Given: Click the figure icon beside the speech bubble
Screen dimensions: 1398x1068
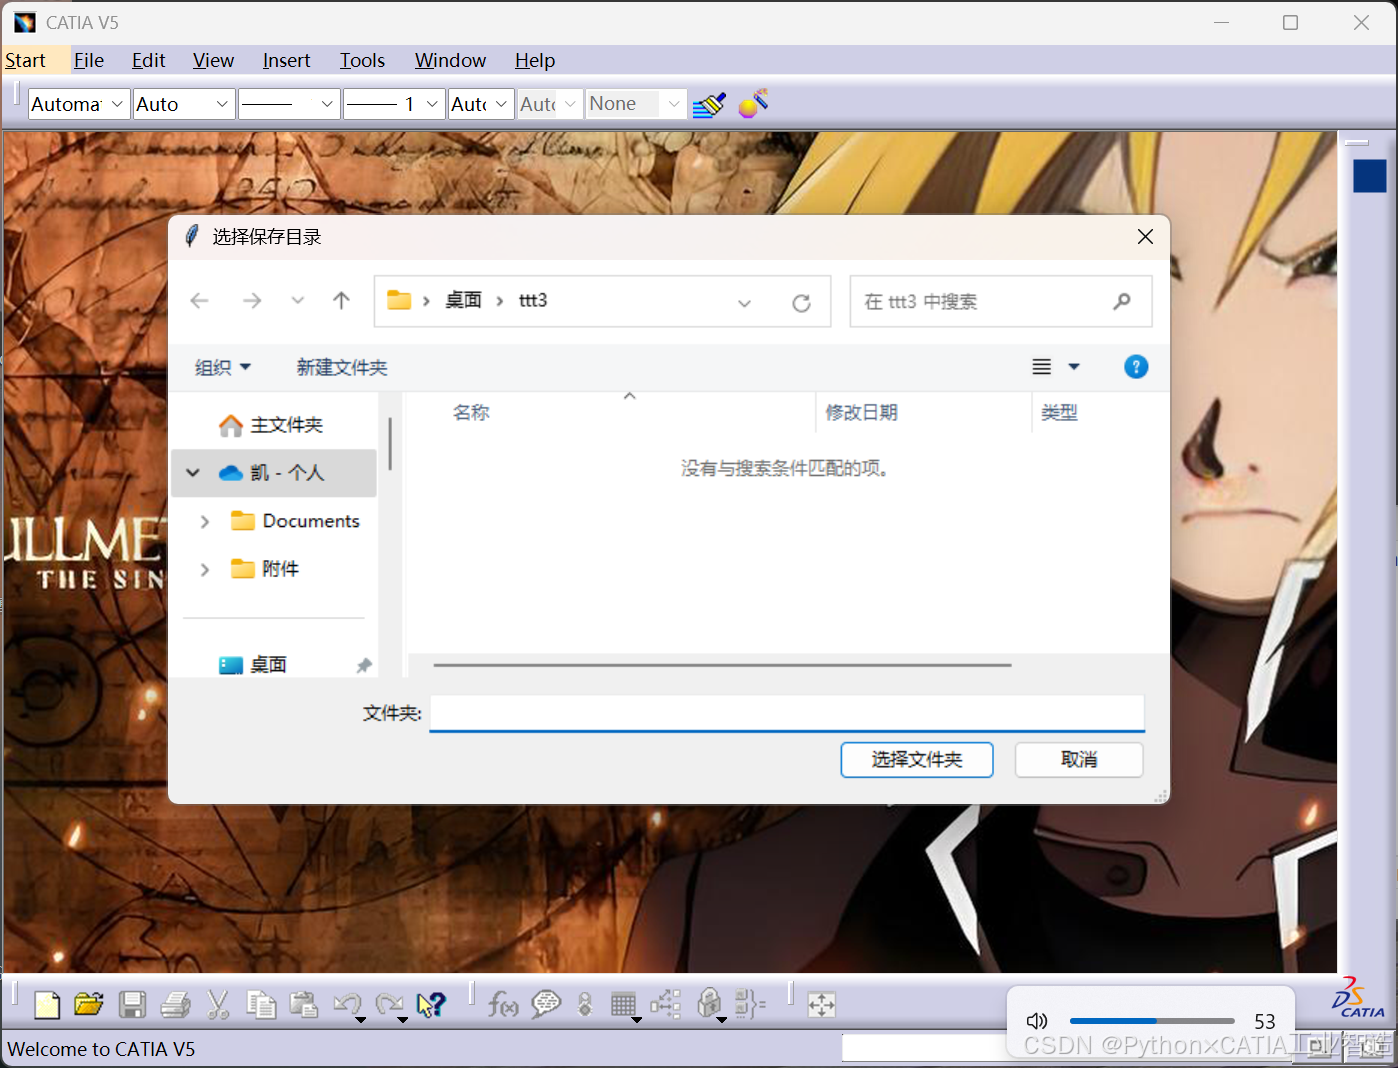Looking at the screenshot, I should pyautogui.click(x=585, y=1004).
